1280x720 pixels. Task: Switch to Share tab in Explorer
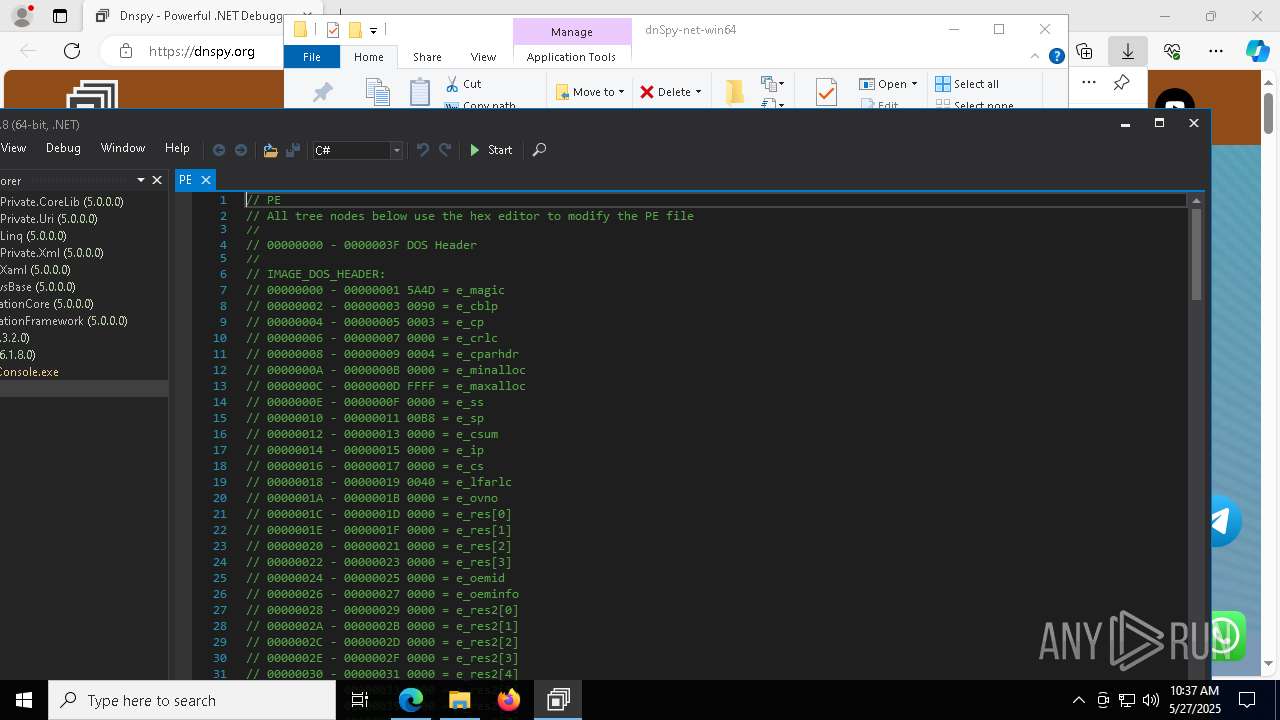click(427, 57)
